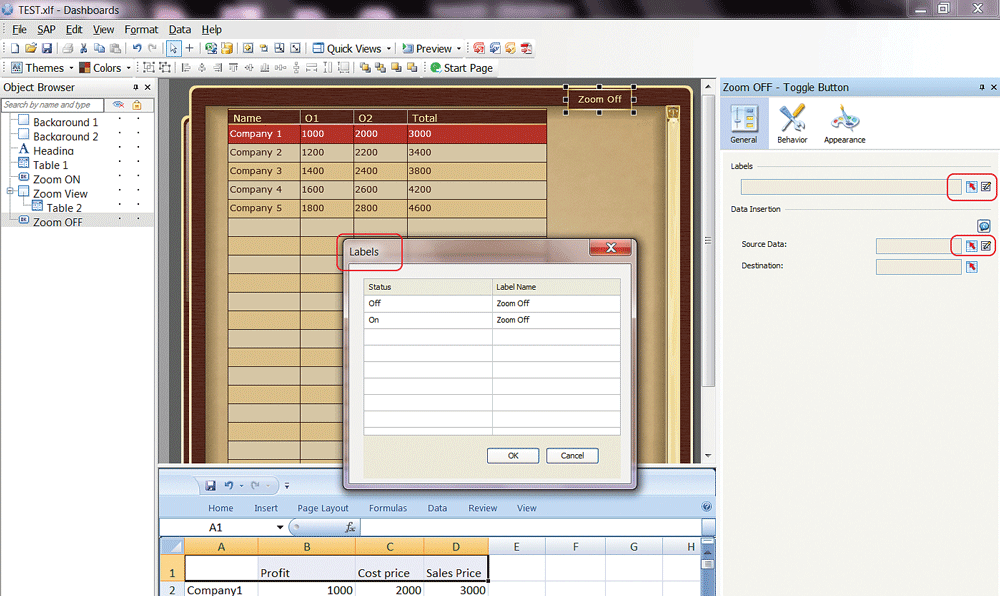The height and width of the screenshot is (596, 1000).
Task: Click the Object Browser search field
Action: coord(52,105)
